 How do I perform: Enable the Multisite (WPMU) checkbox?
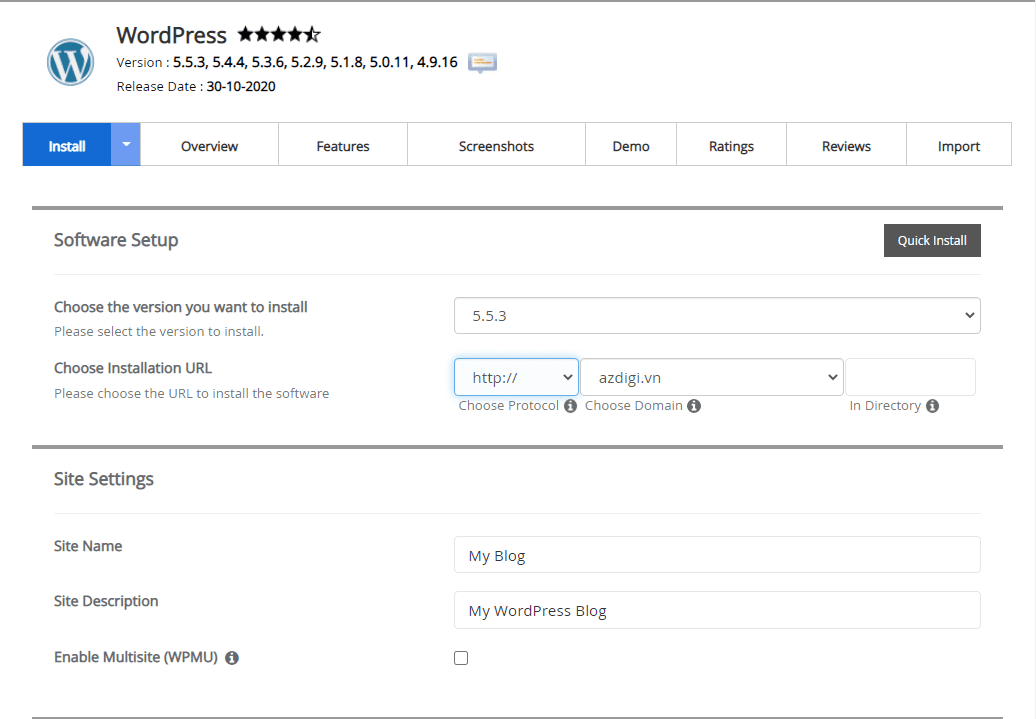point(461,658)
